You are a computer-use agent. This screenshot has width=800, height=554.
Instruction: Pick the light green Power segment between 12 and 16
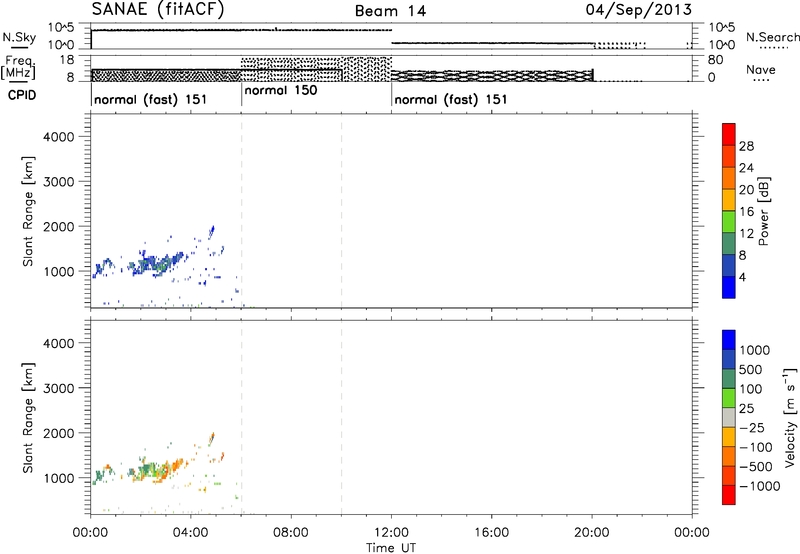(729, 221)
